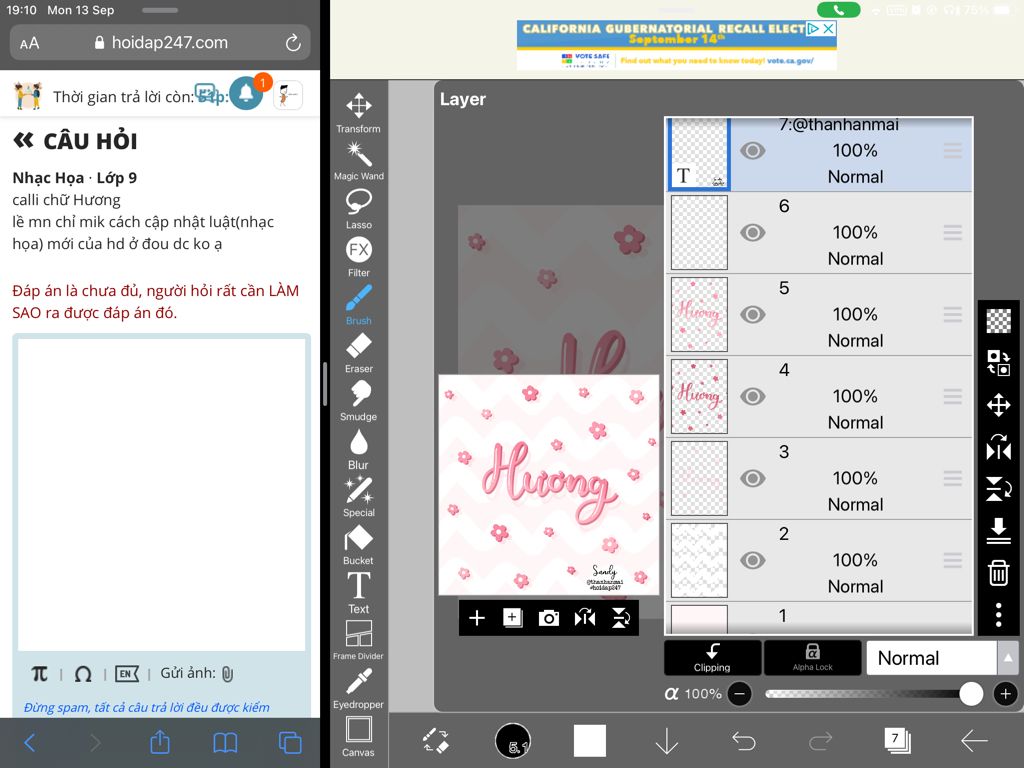Select the Smudge tool
The height and width of the screenshot is (768, 1024).
click(359, 400)
